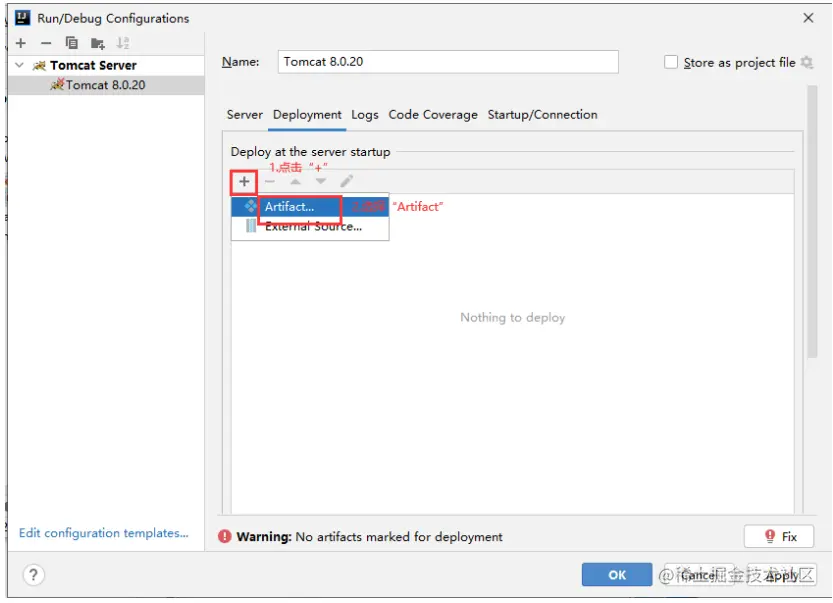Viewport: 833px width, 603px height.
Task: Move the deployment item down
Action: (321, 182)
